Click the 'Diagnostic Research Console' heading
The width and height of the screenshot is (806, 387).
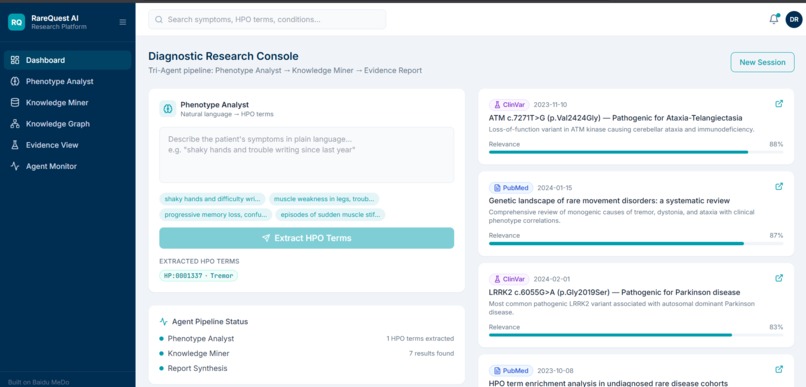coord(223,57)
